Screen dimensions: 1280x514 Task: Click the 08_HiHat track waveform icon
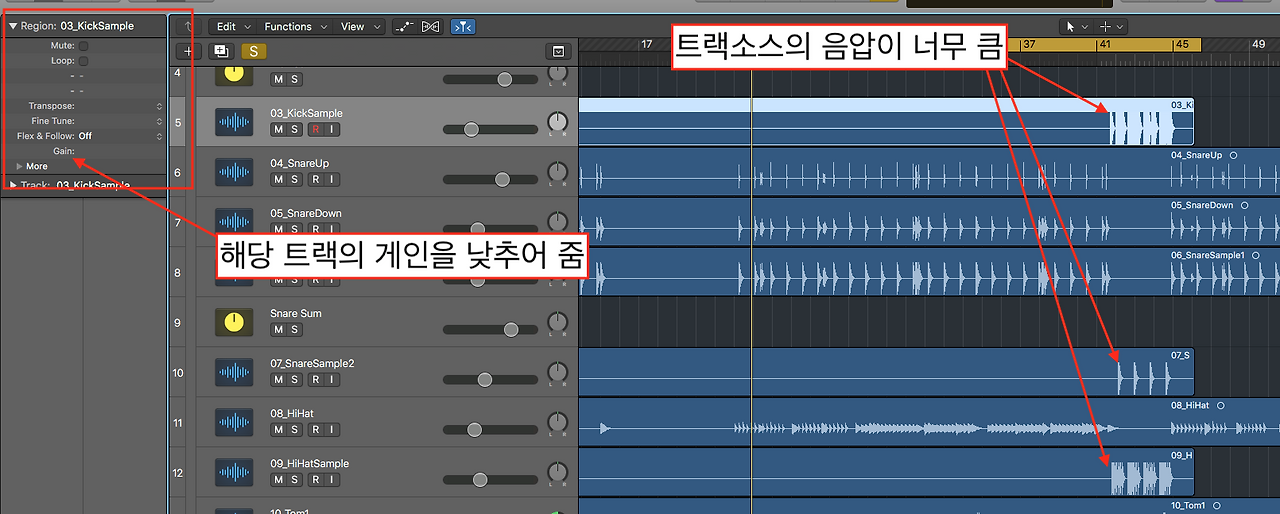(x=234, y=422)
